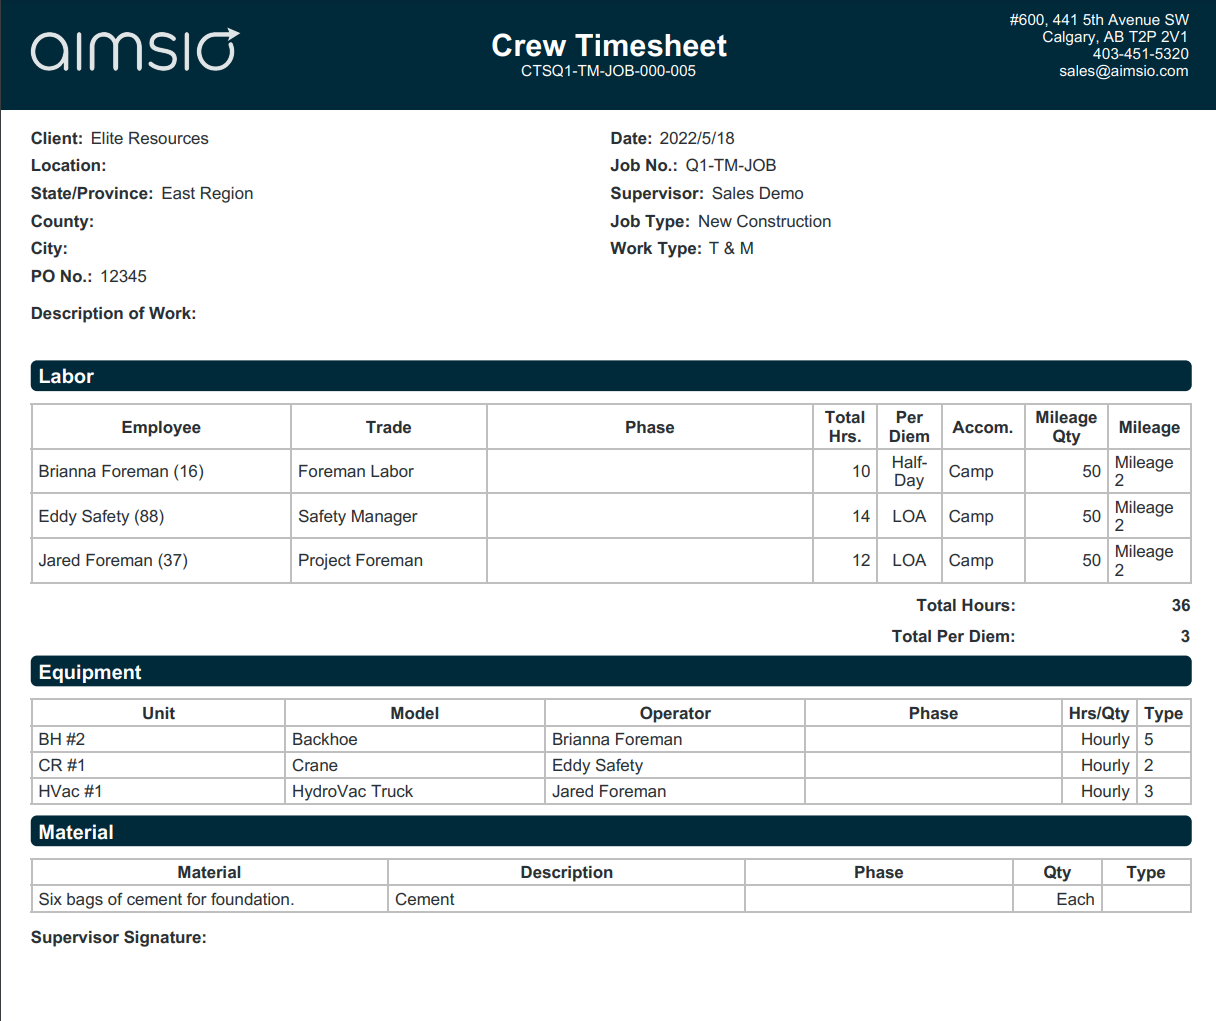Click the Supervisor Signature label

(119, 937)
